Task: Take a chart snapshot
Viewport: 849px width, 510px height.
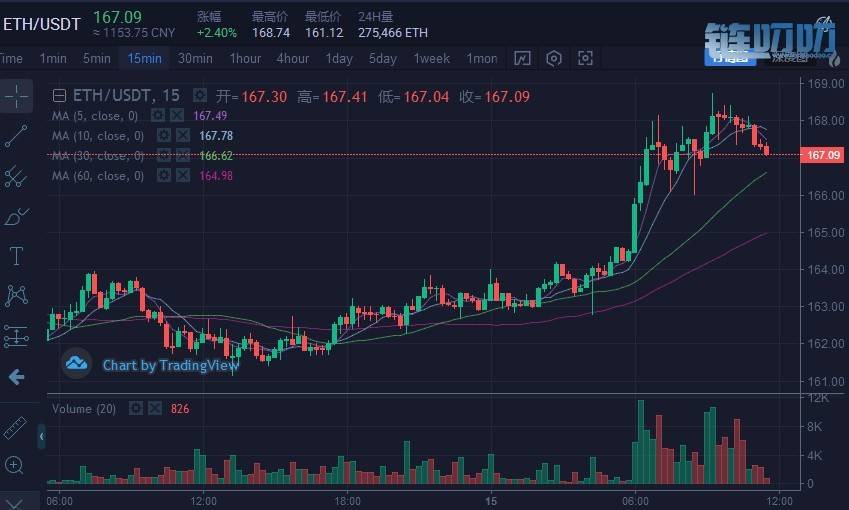Action: point(585,58)
